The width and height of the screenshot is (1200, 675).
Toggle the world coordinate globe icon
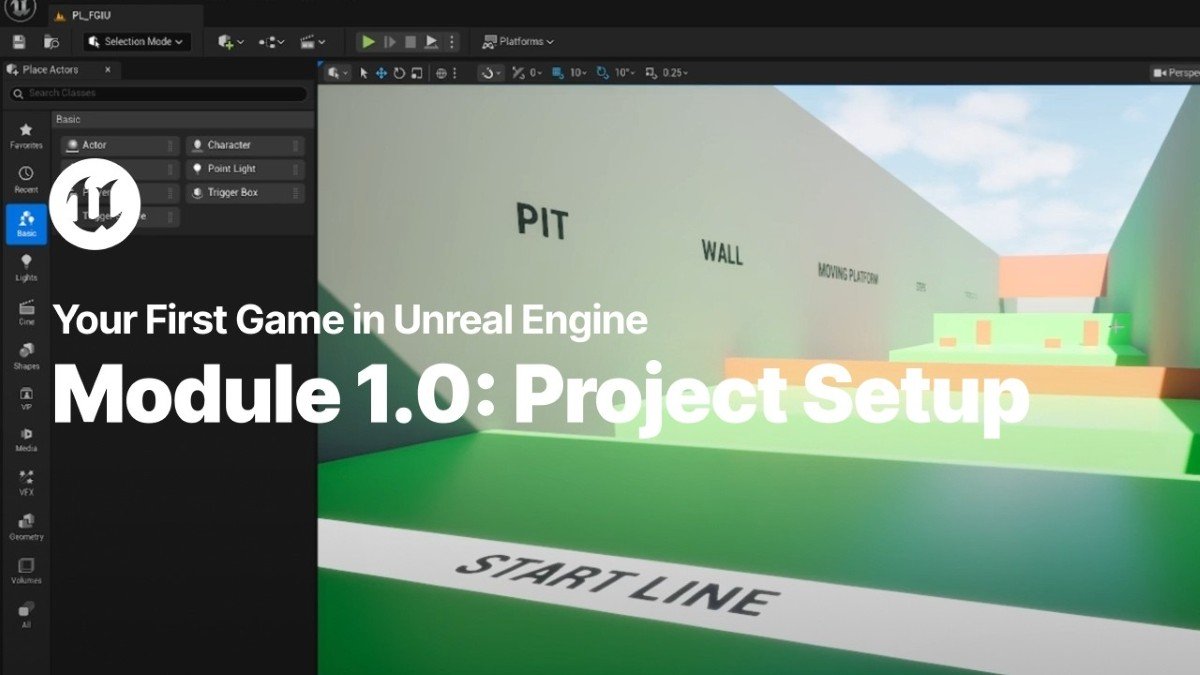coord(441,73)
